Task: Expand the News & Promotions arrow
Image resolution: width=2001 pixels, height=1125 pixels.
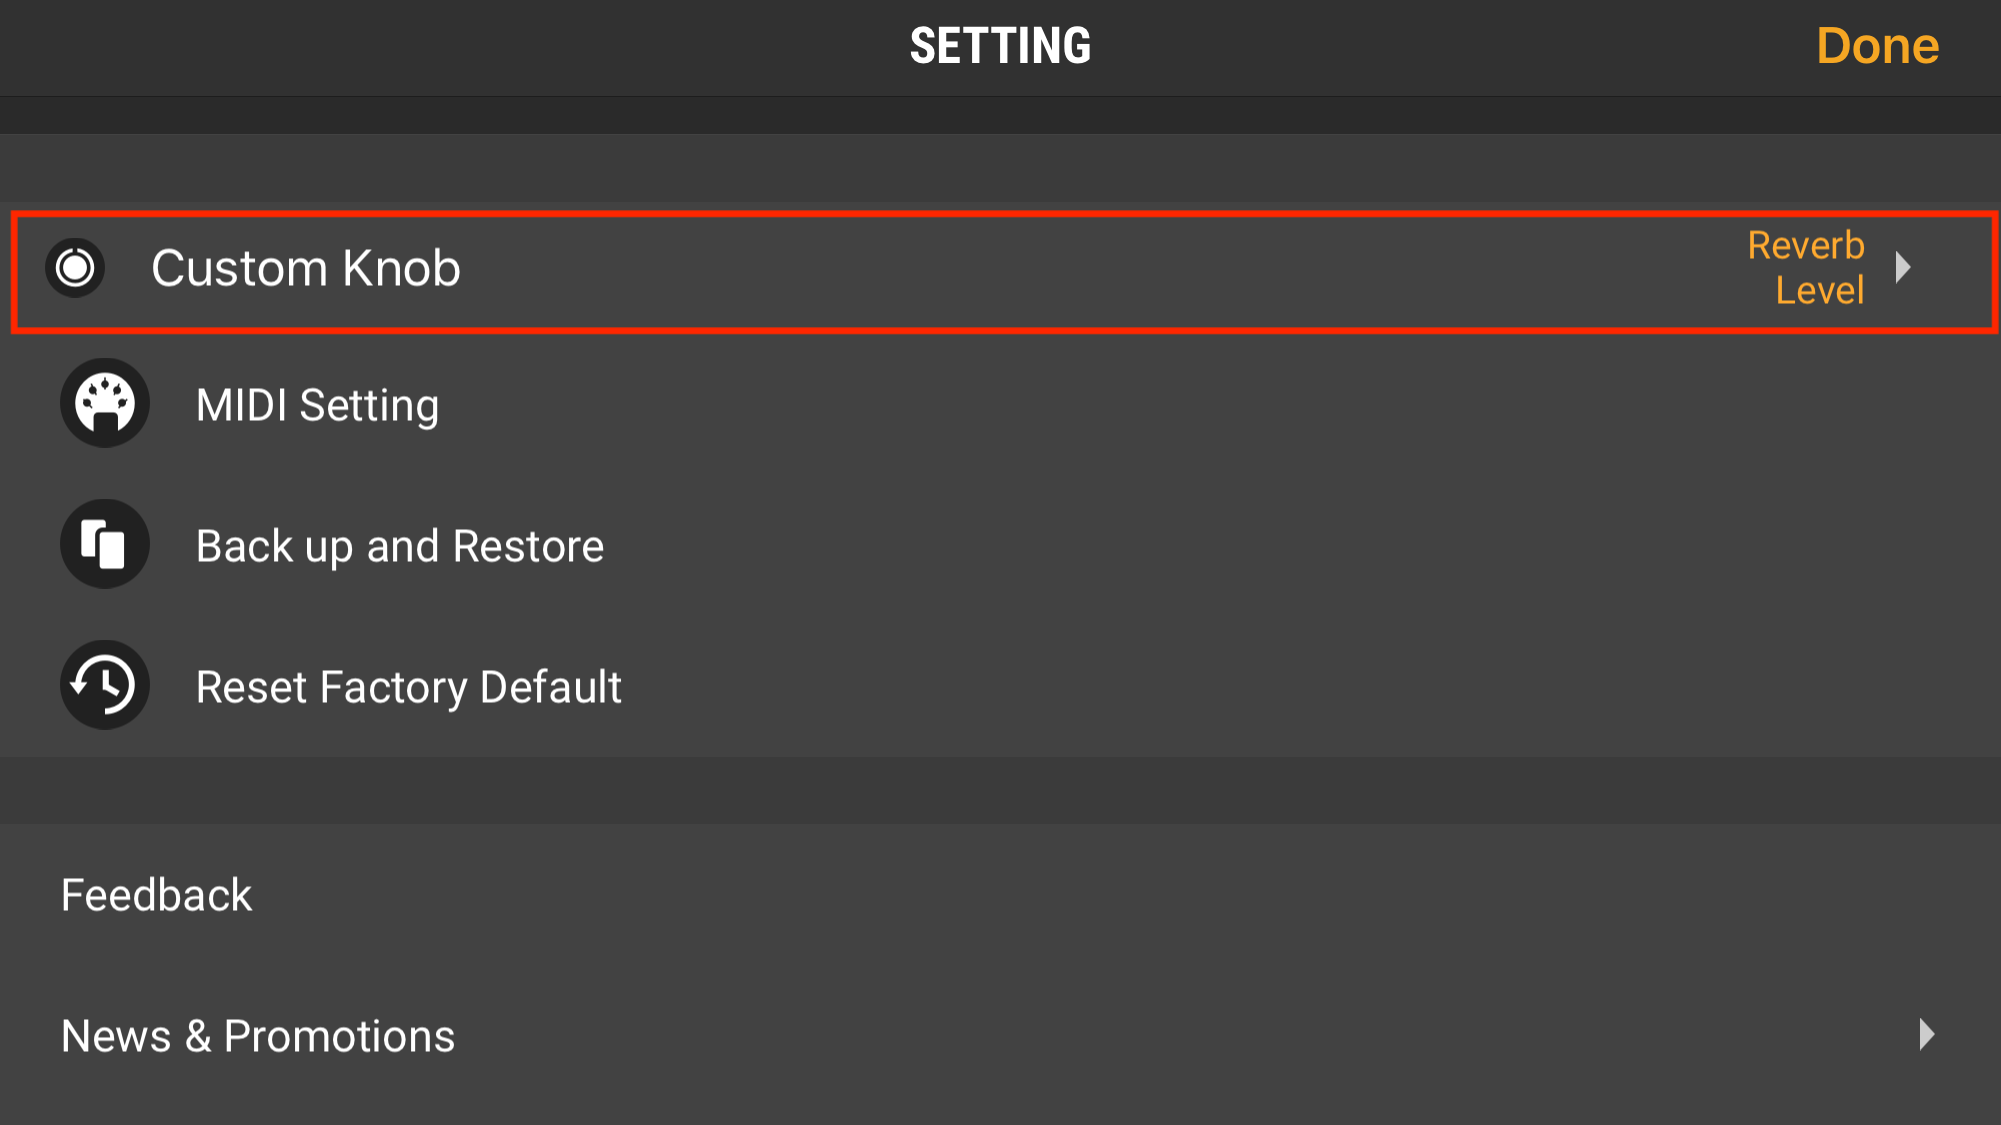Action: coord(1927,1035)
